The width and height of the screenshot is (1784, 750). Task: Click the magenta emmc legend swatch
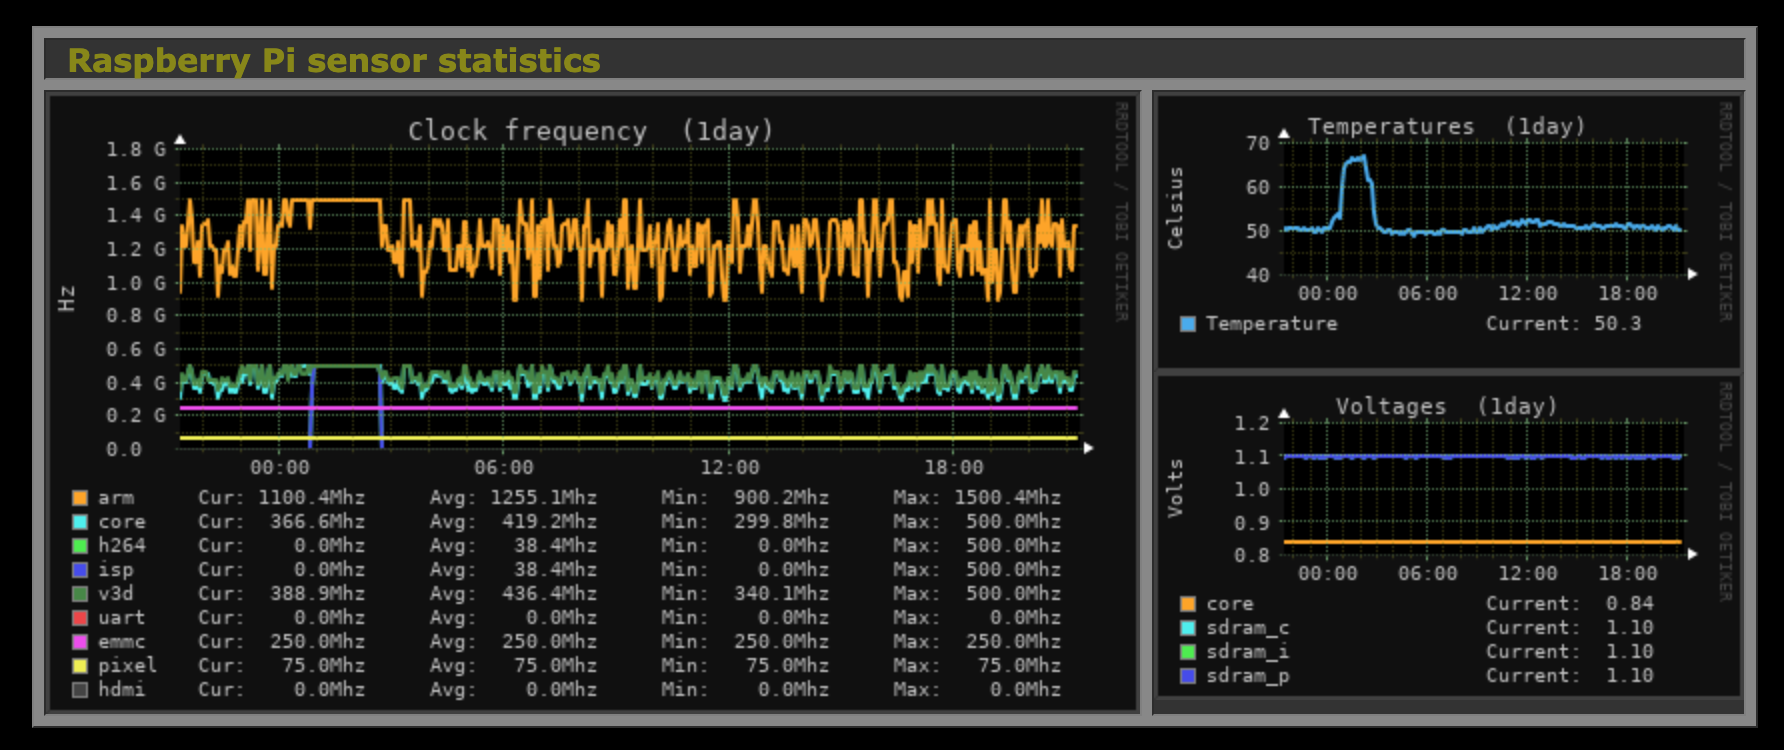[80, 642]
